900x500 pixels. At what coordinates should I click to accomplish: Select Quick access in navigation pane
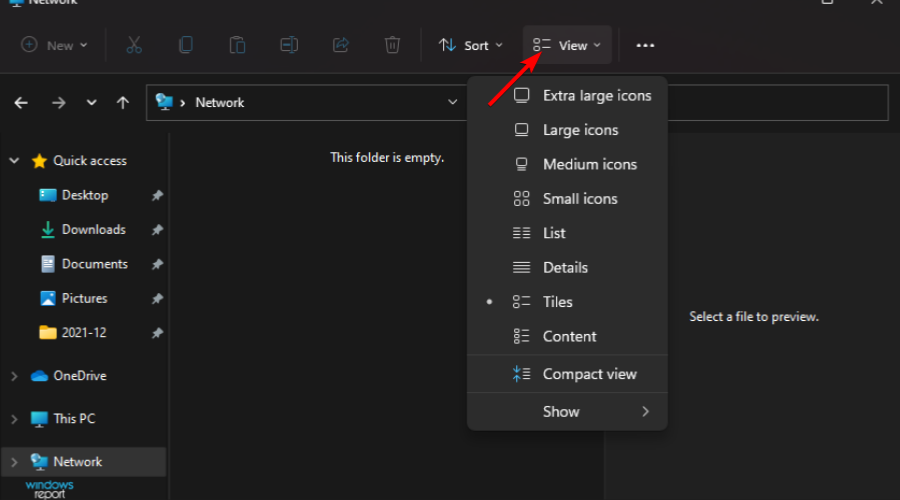pos(90,161)
